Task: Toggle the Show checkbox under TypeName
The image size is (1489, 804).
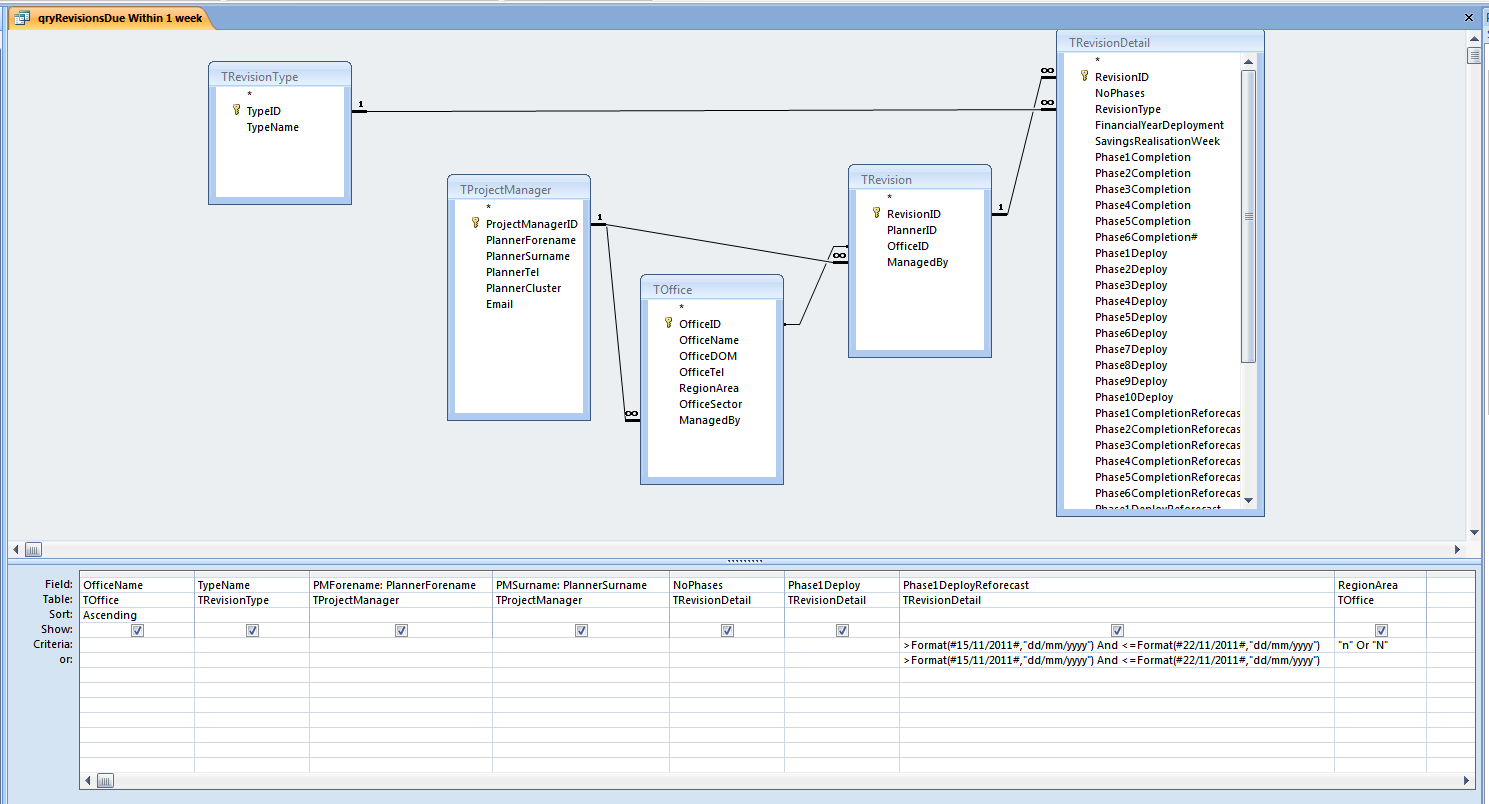Action: (252, 630)
